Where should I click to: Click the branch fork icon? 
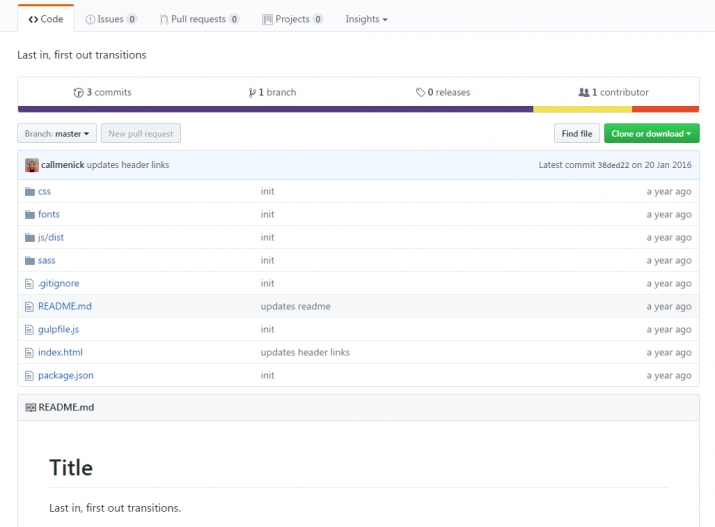[252, 93]
